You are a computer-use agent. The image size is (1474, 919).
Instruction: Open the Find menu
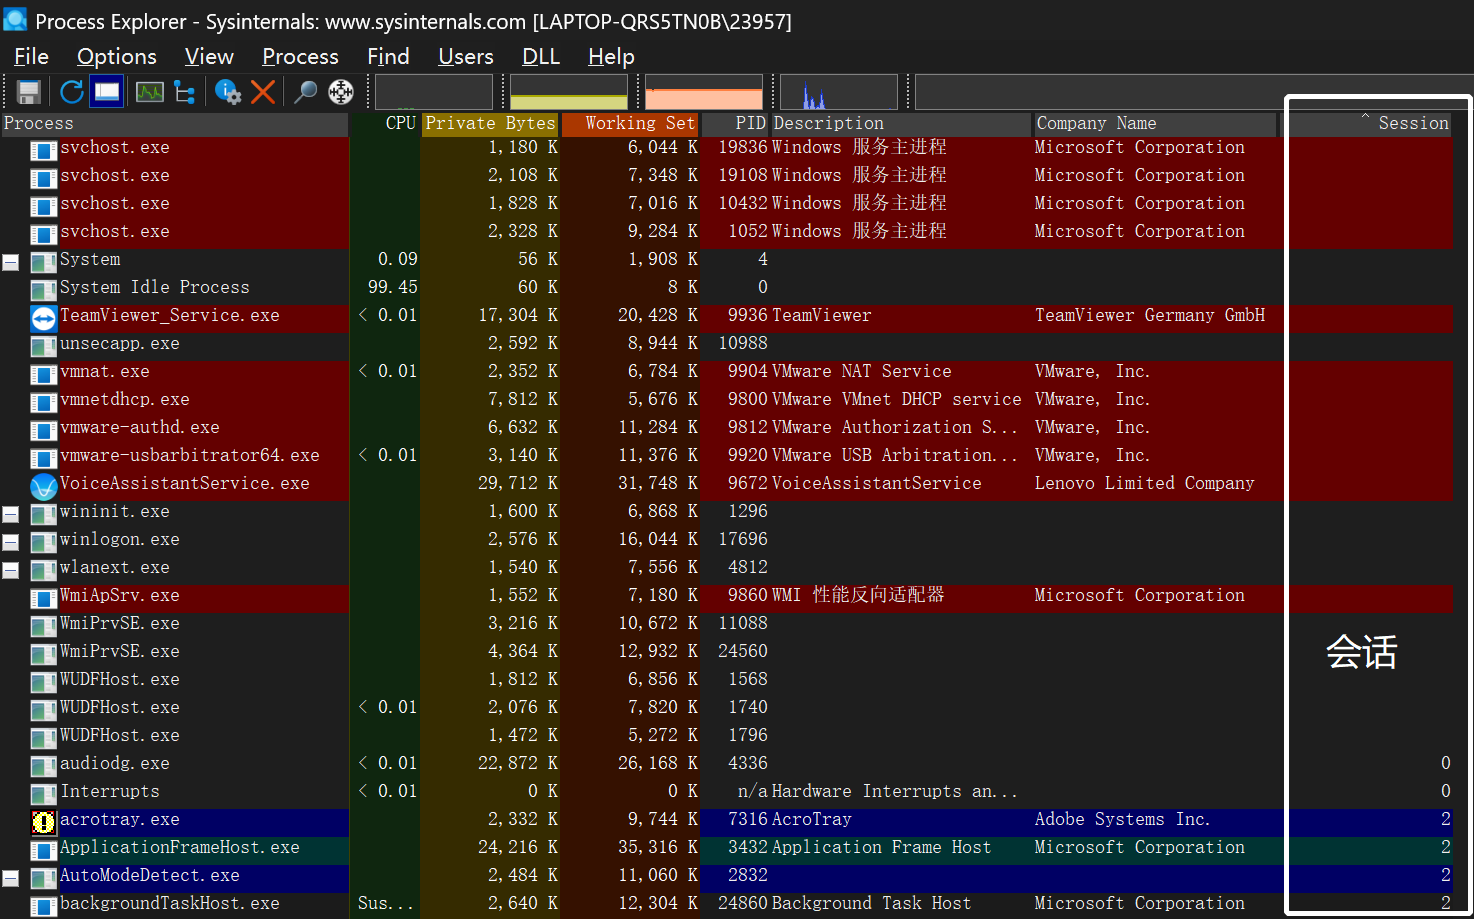(x=388, y=57)
